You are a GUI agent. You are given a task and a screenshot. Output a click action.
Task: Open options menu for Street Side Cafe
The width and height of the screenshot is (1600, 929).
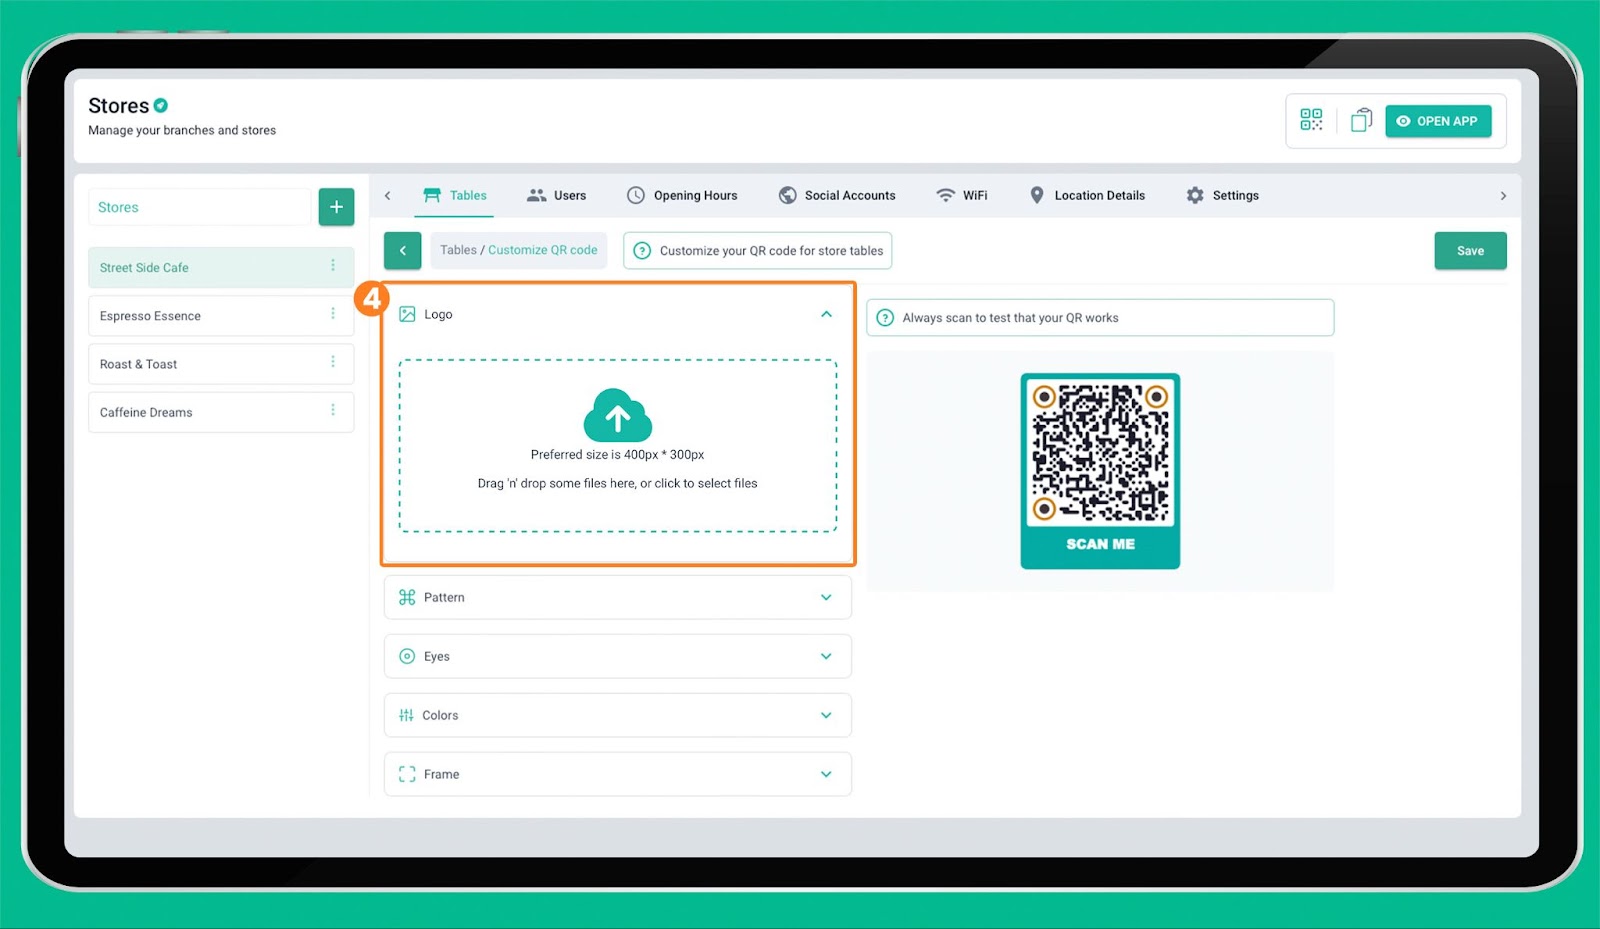pos(333,266)
